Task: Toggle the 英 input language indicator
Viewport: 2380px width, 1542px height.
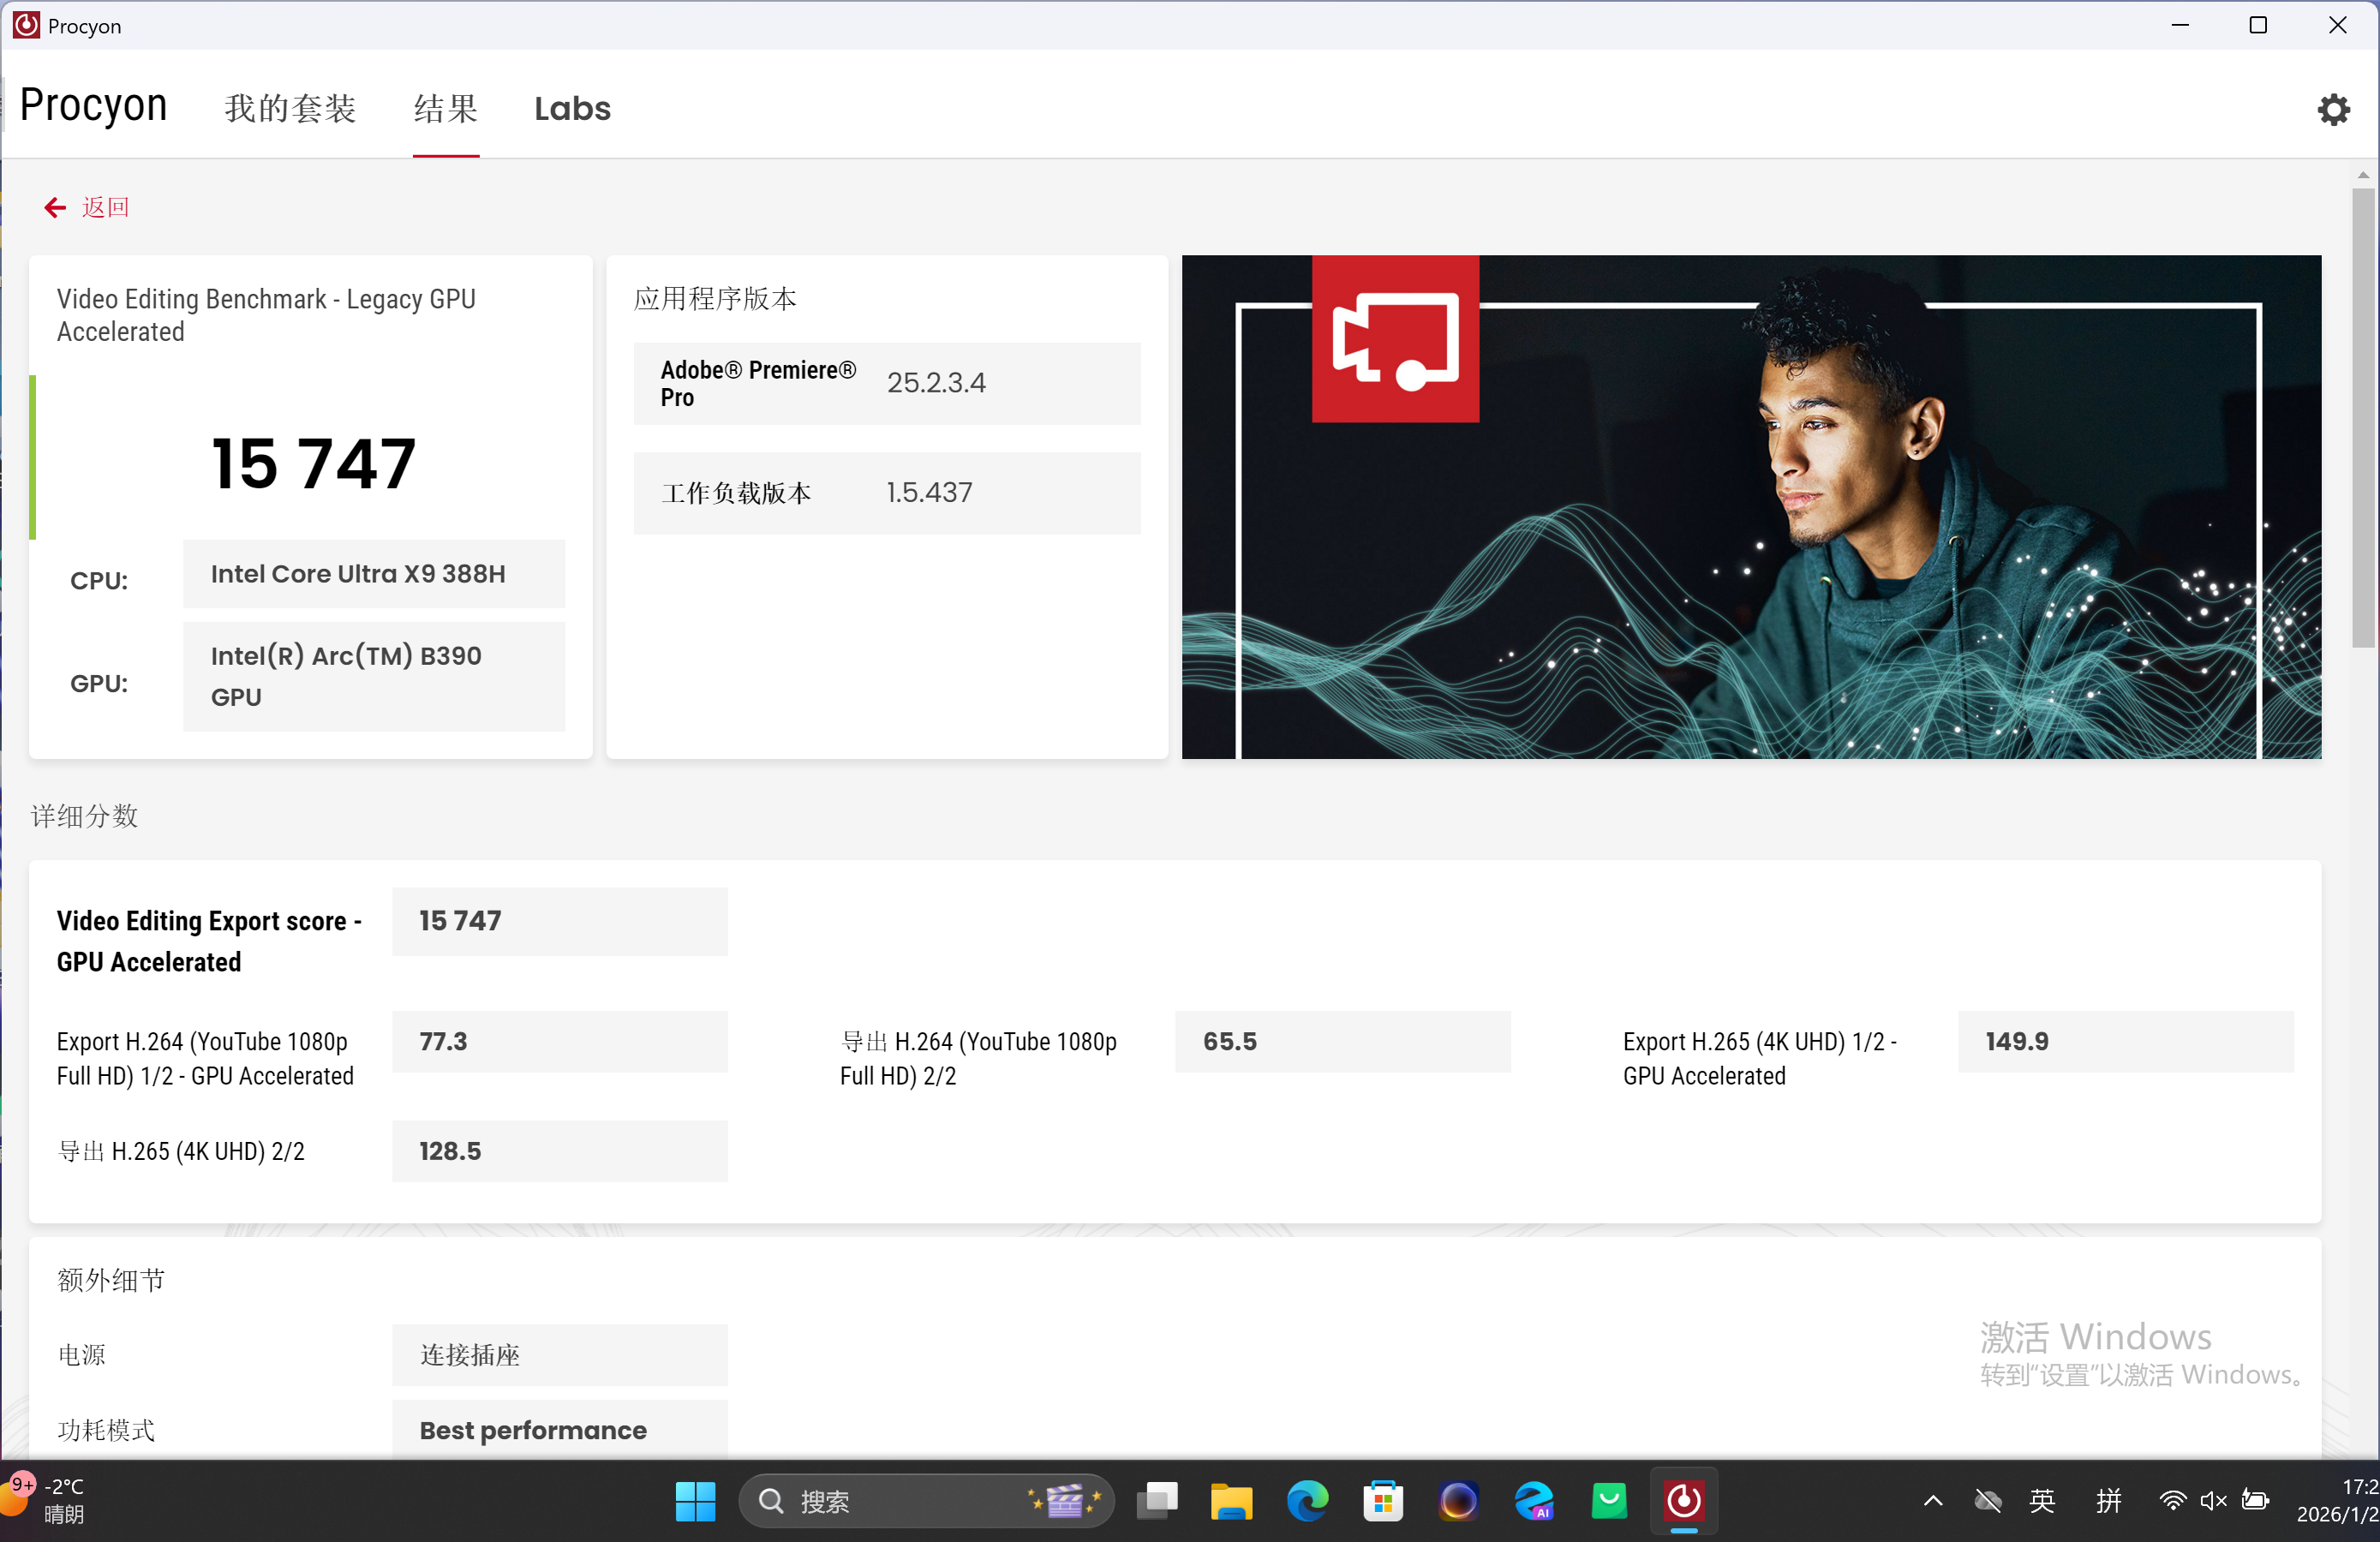Action: [x=2042, y=1500]
